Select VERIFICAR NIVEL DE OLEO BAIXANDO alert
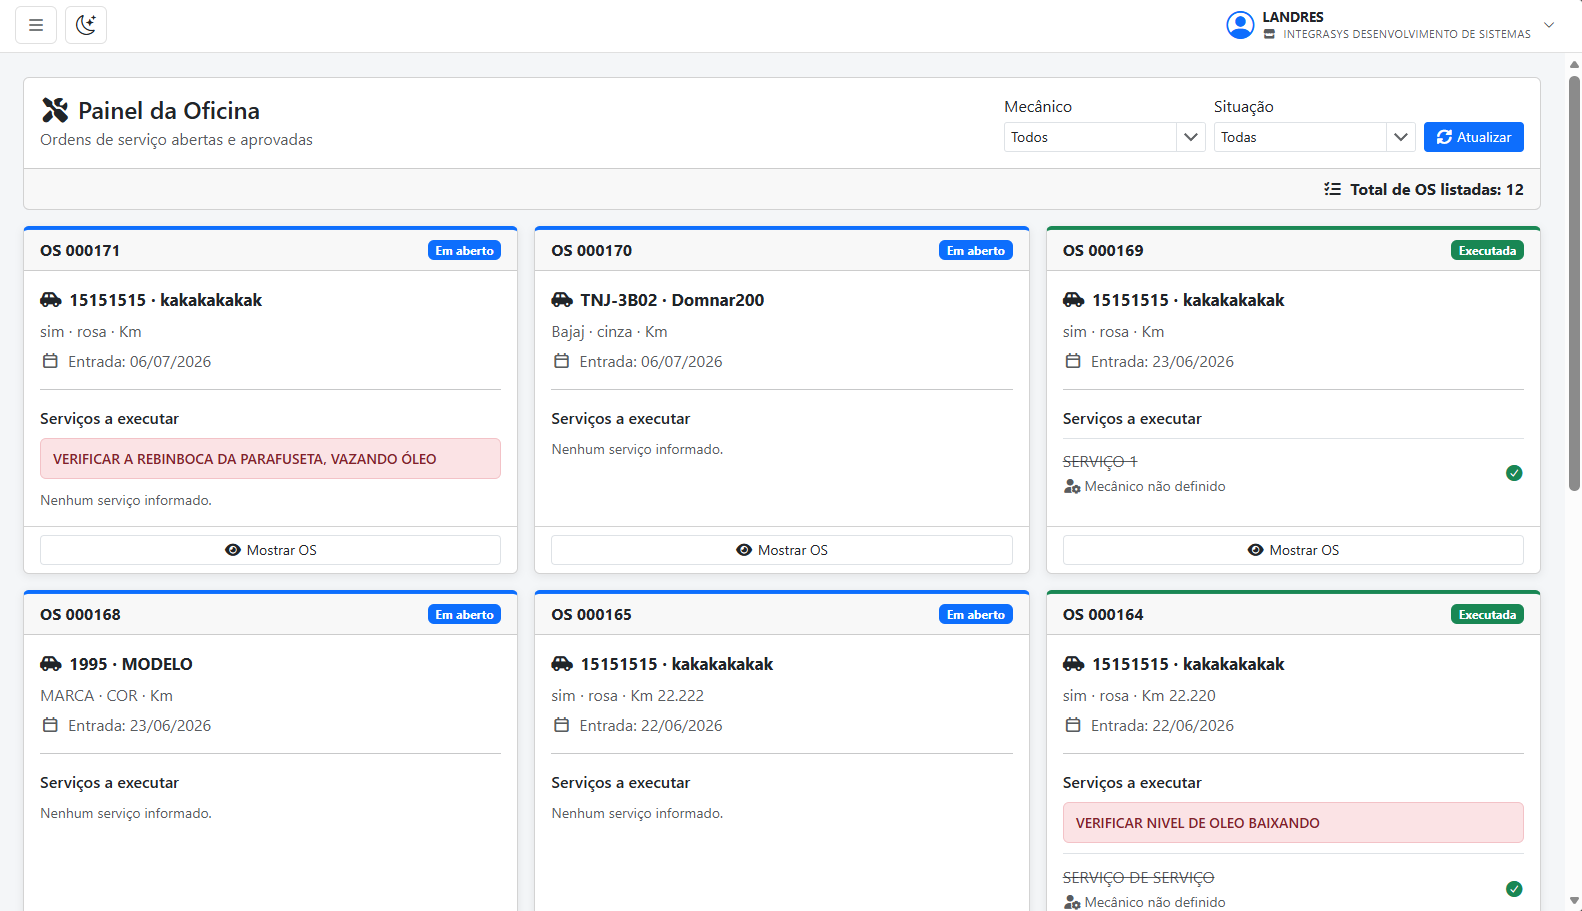This screenshot has width=1582, height=911. 1293,823
